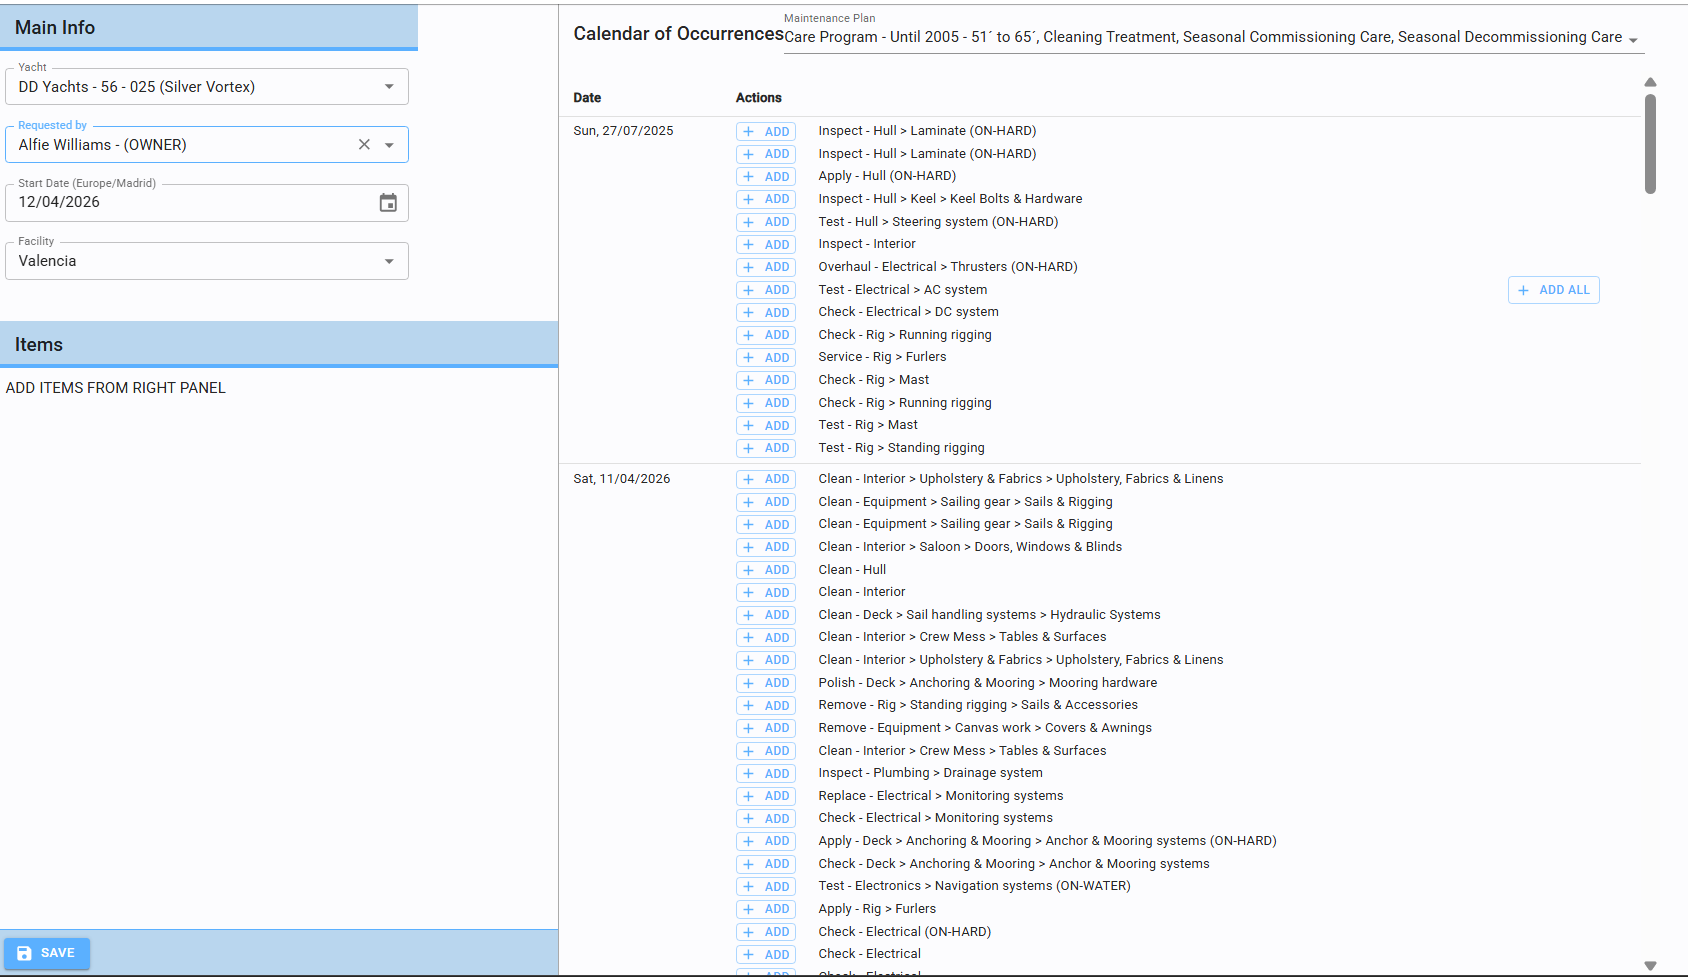
Task: Click plus icon for Overhaul Electrical Thrusters
Action: [748, 267]
